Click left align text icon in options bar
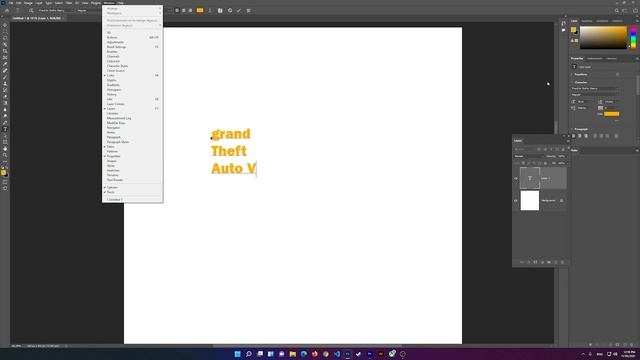The image size is (640, 360). [x=177, y=11]
